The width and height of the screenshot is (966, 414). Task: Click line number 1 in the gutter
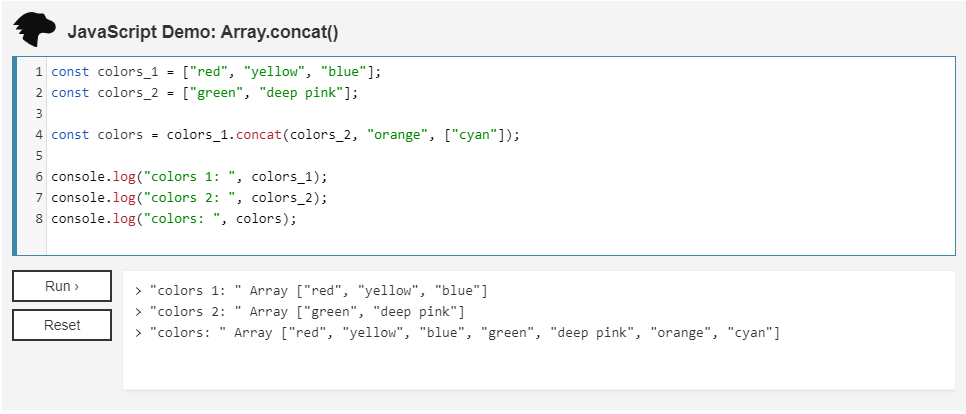(38, 72)
